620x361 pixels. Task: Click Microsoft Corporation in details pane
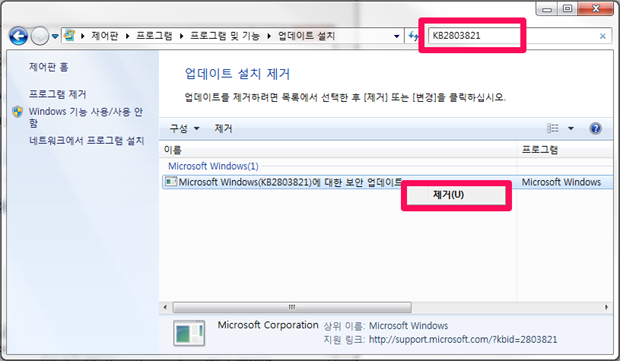pos(268,325)
